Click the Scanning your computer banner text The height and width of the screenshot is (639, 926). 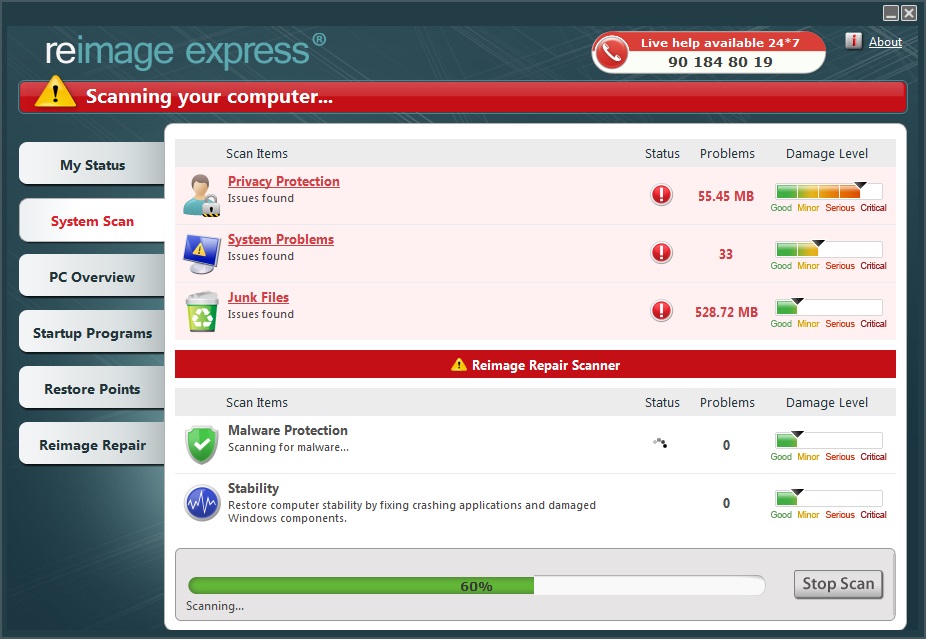click(209, 96)
